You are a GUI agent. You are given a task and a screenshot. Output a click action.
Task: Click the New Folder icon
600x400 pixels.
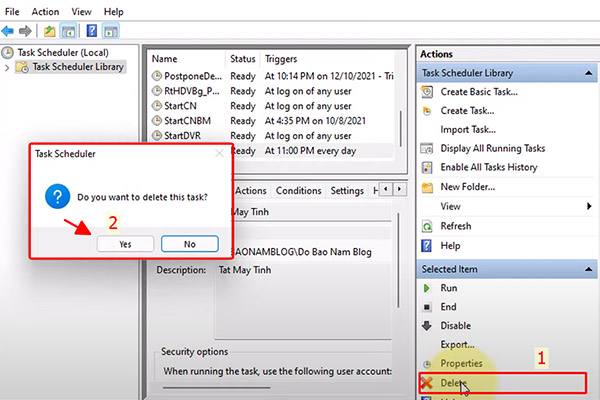427,187
